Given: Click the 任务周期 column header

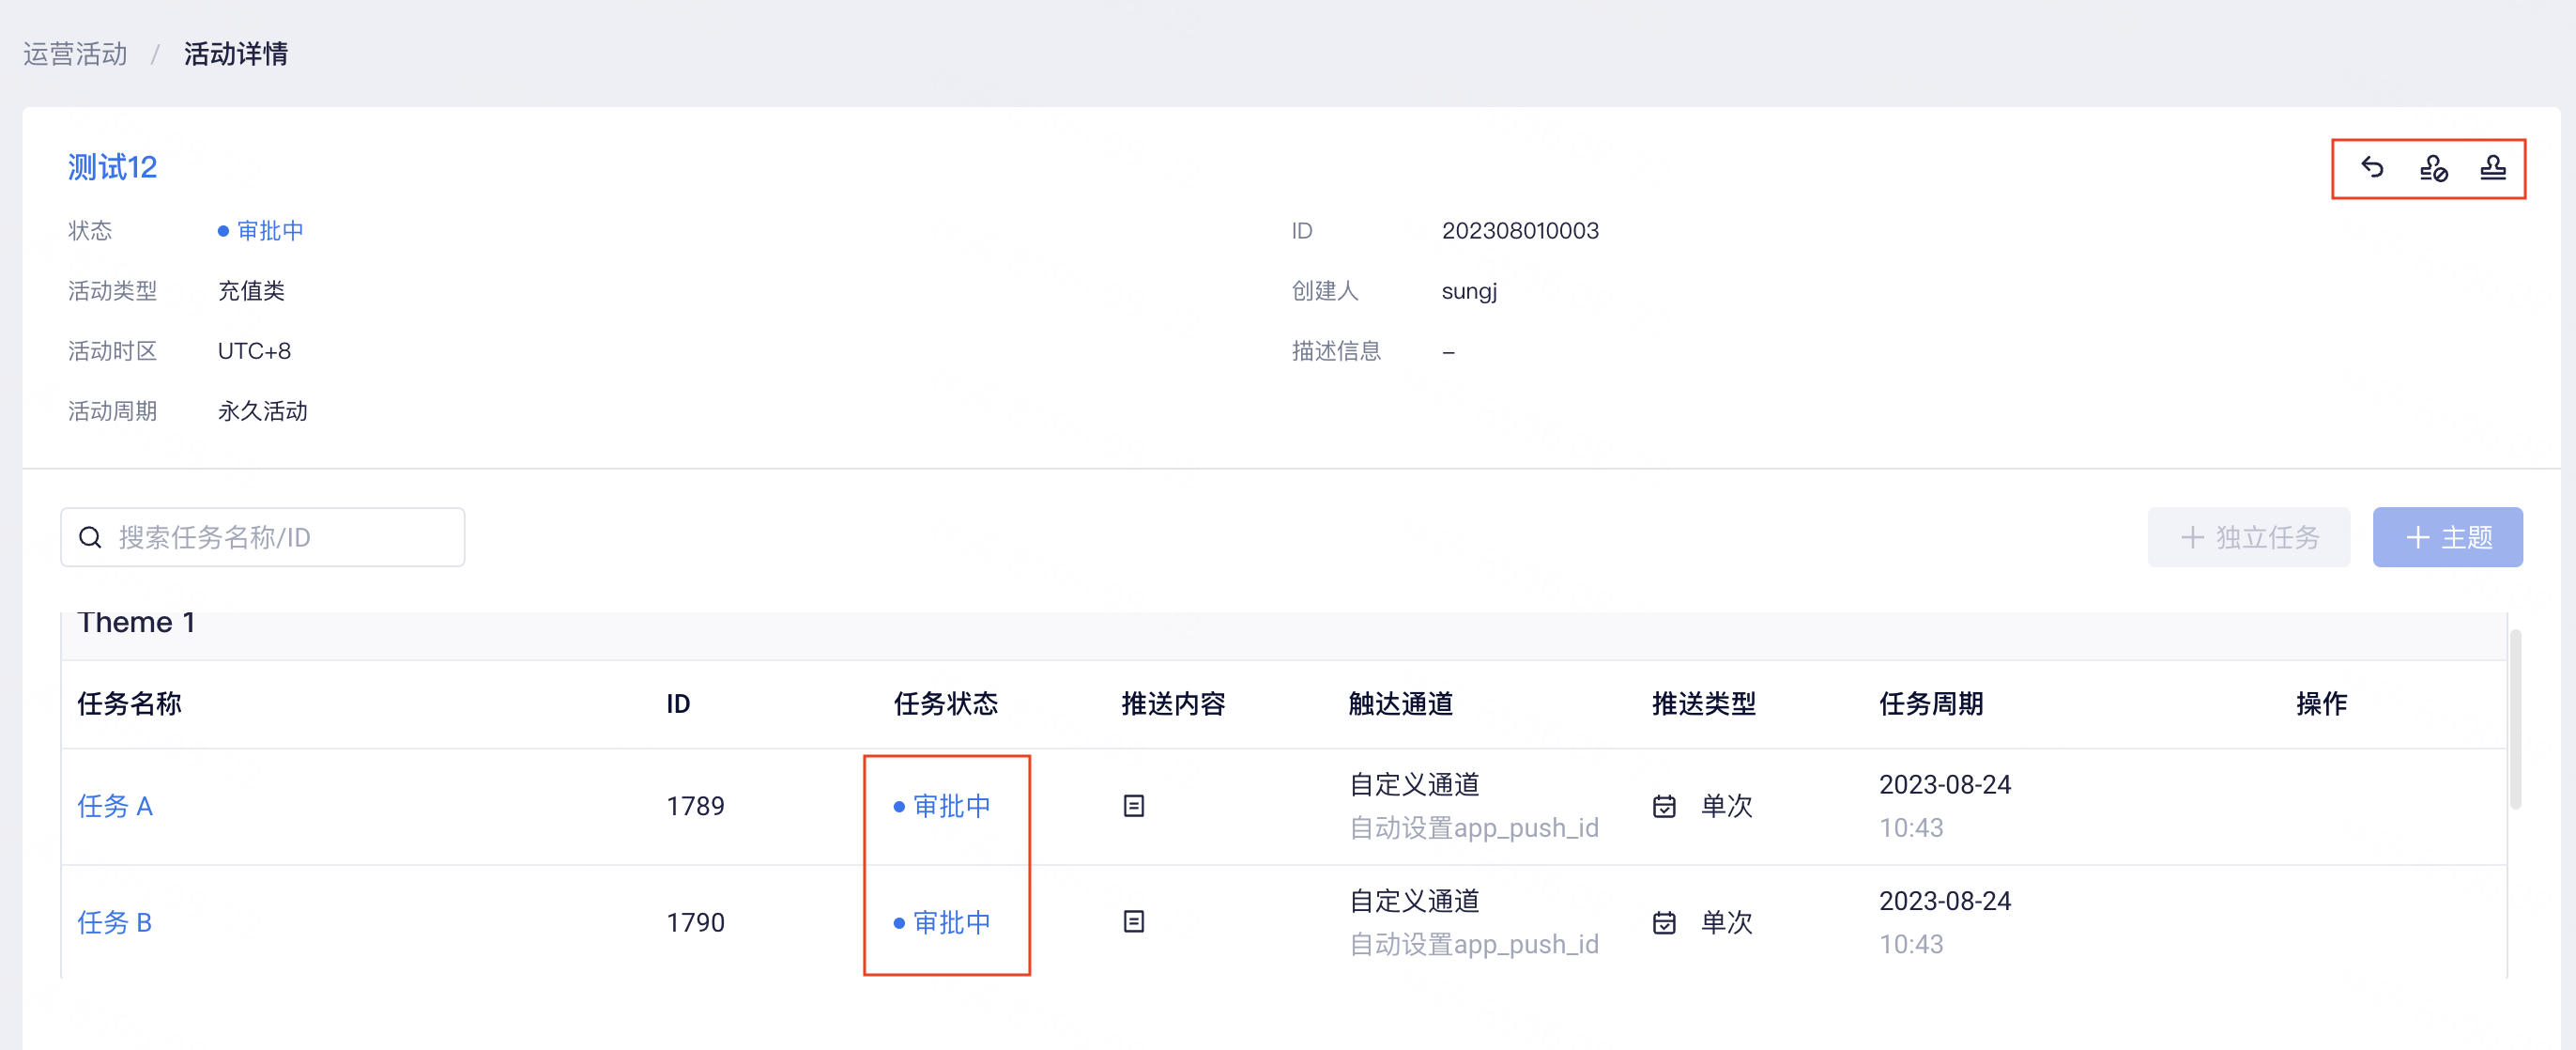Looking at the screenshot, I should (x=1931, y=704).
